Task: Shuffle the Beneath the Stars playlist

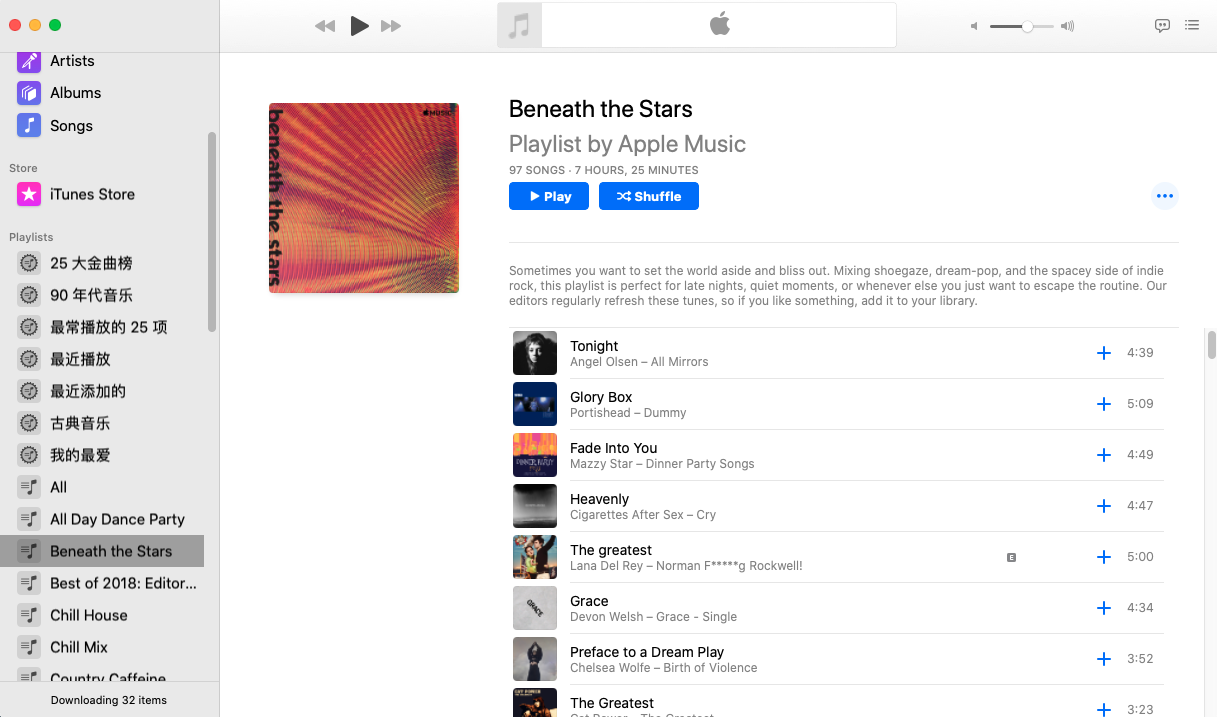Action: 649,196
